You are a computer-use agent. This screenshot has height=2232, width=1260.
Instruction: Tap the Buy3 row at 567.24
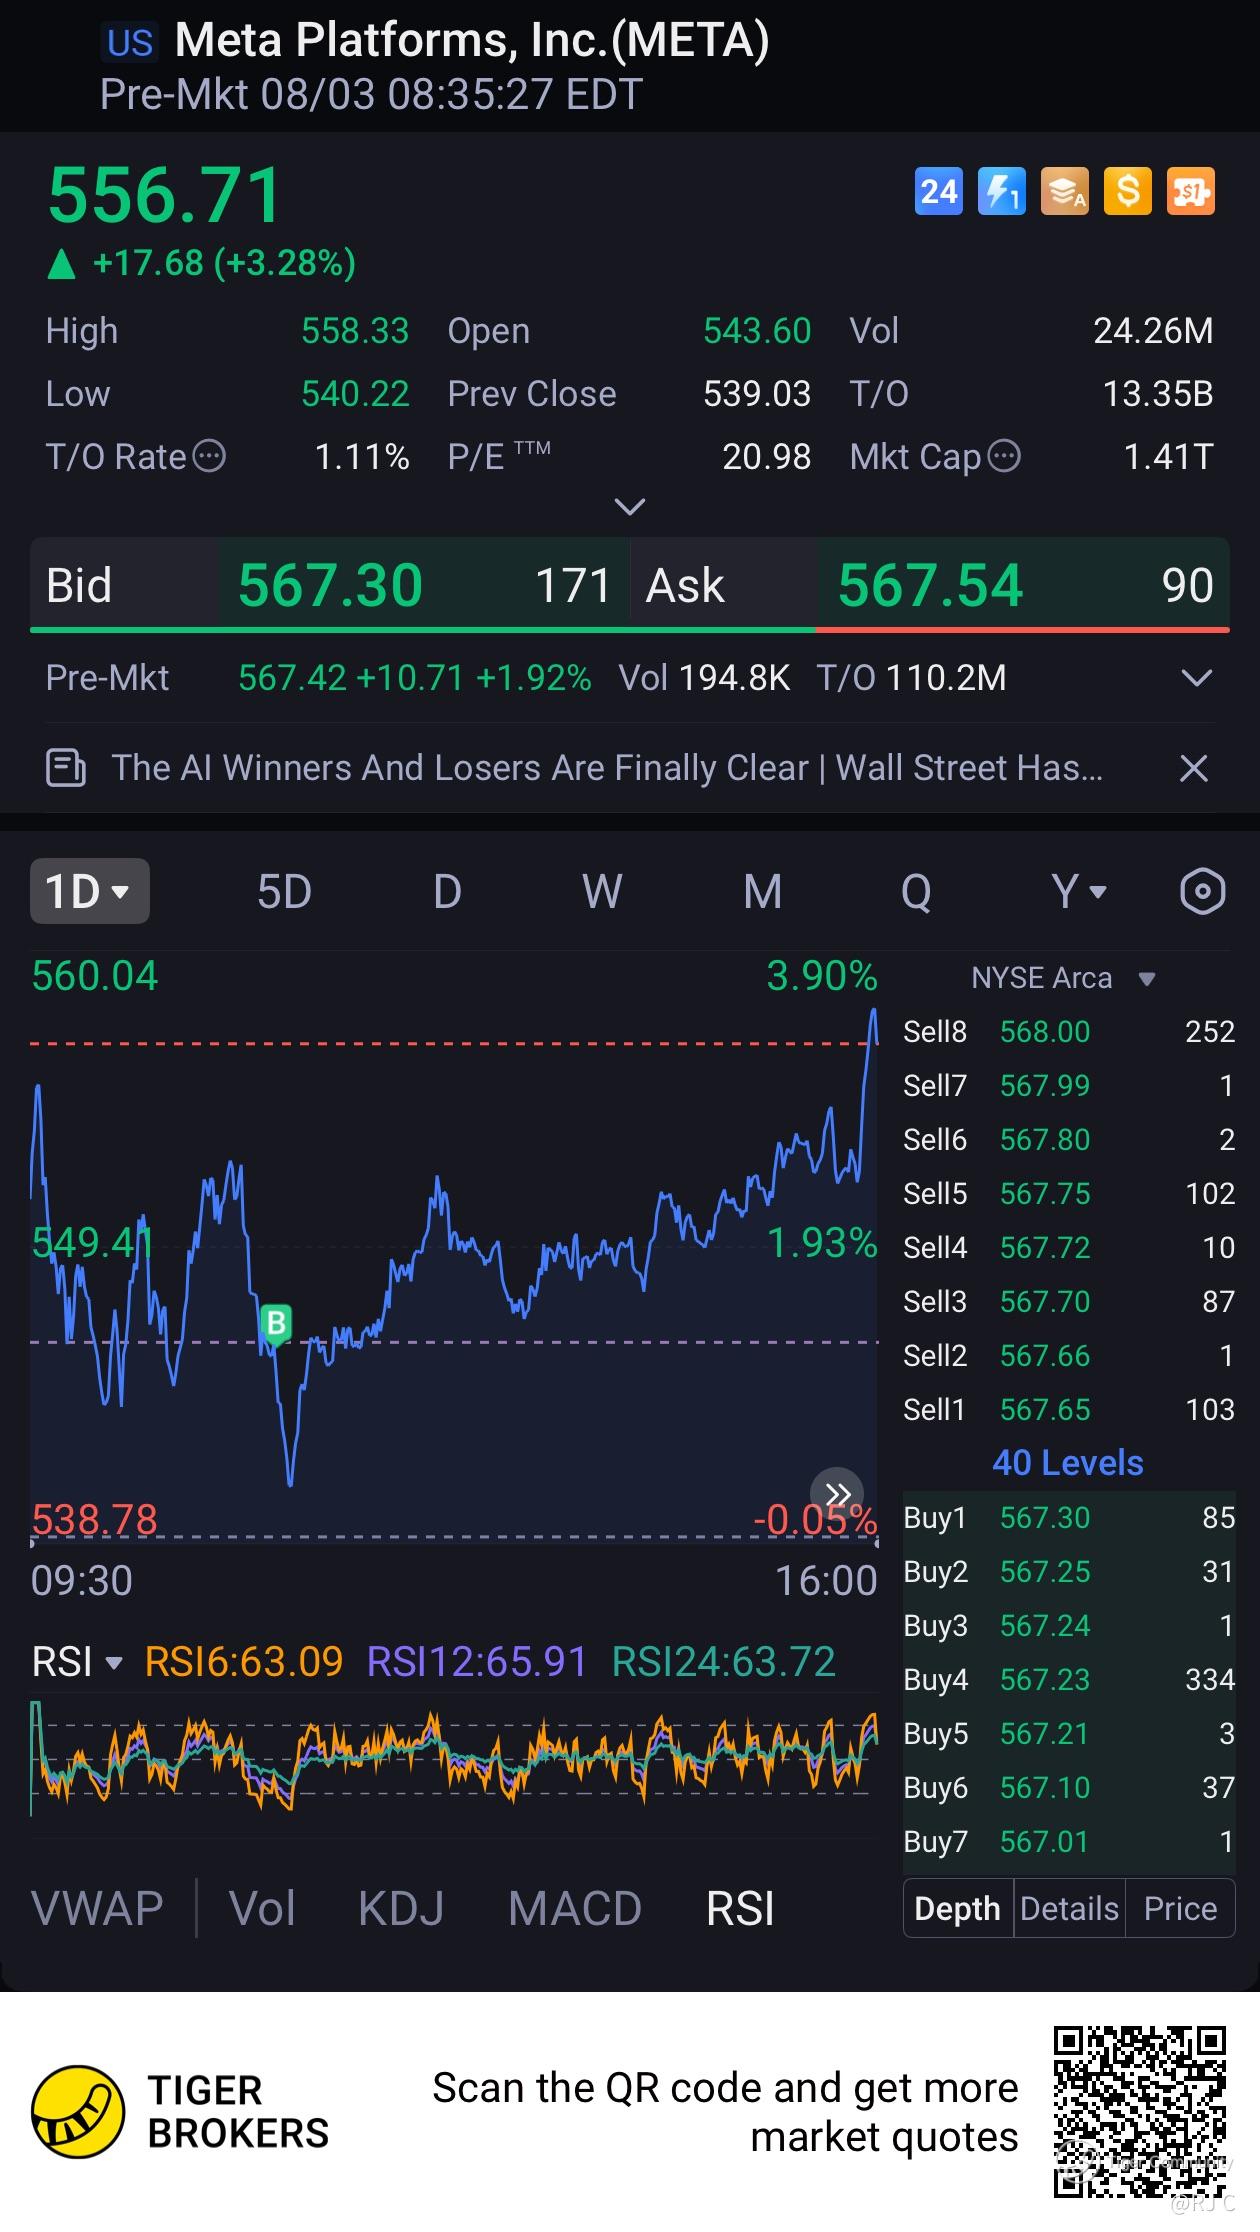[x=1069, y=1625]
